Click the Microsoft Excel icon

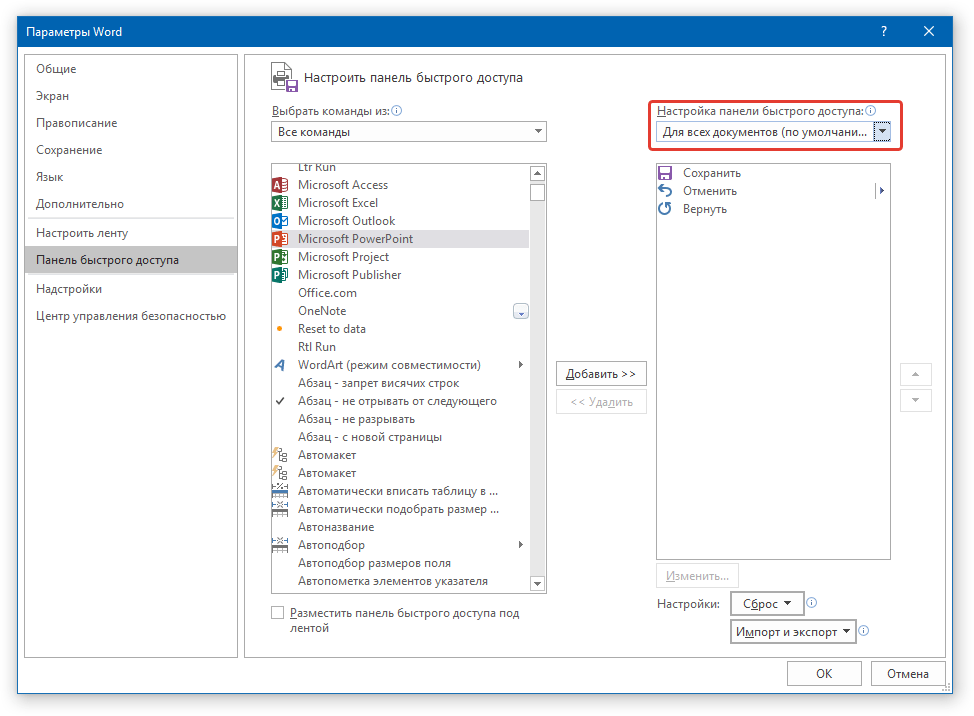tap(280, 203)
